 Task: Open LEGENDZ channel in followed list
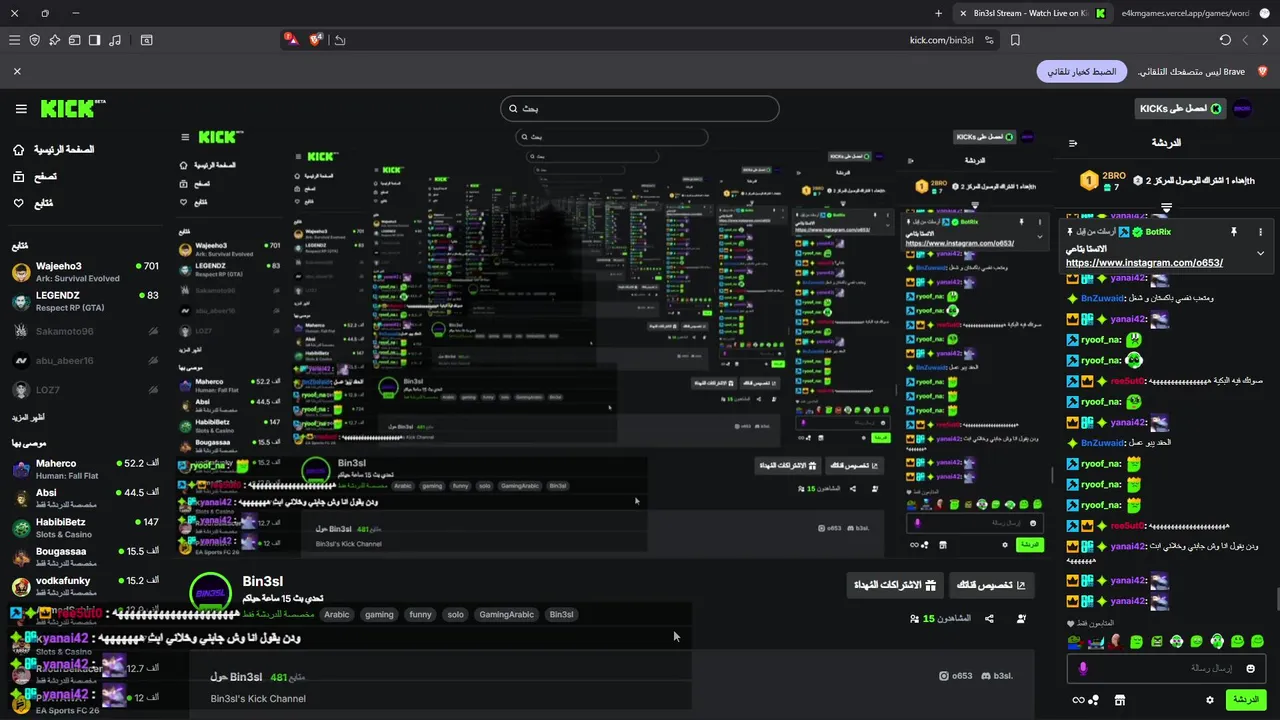[x=85, y=301]
